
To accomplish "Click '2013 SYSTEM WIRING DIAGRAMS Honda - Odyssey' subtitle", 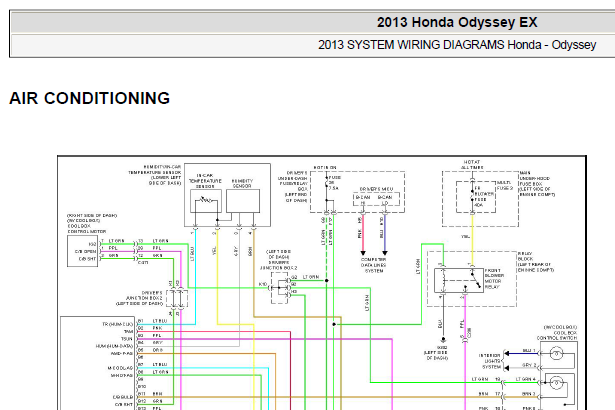I will pos(457,45).
